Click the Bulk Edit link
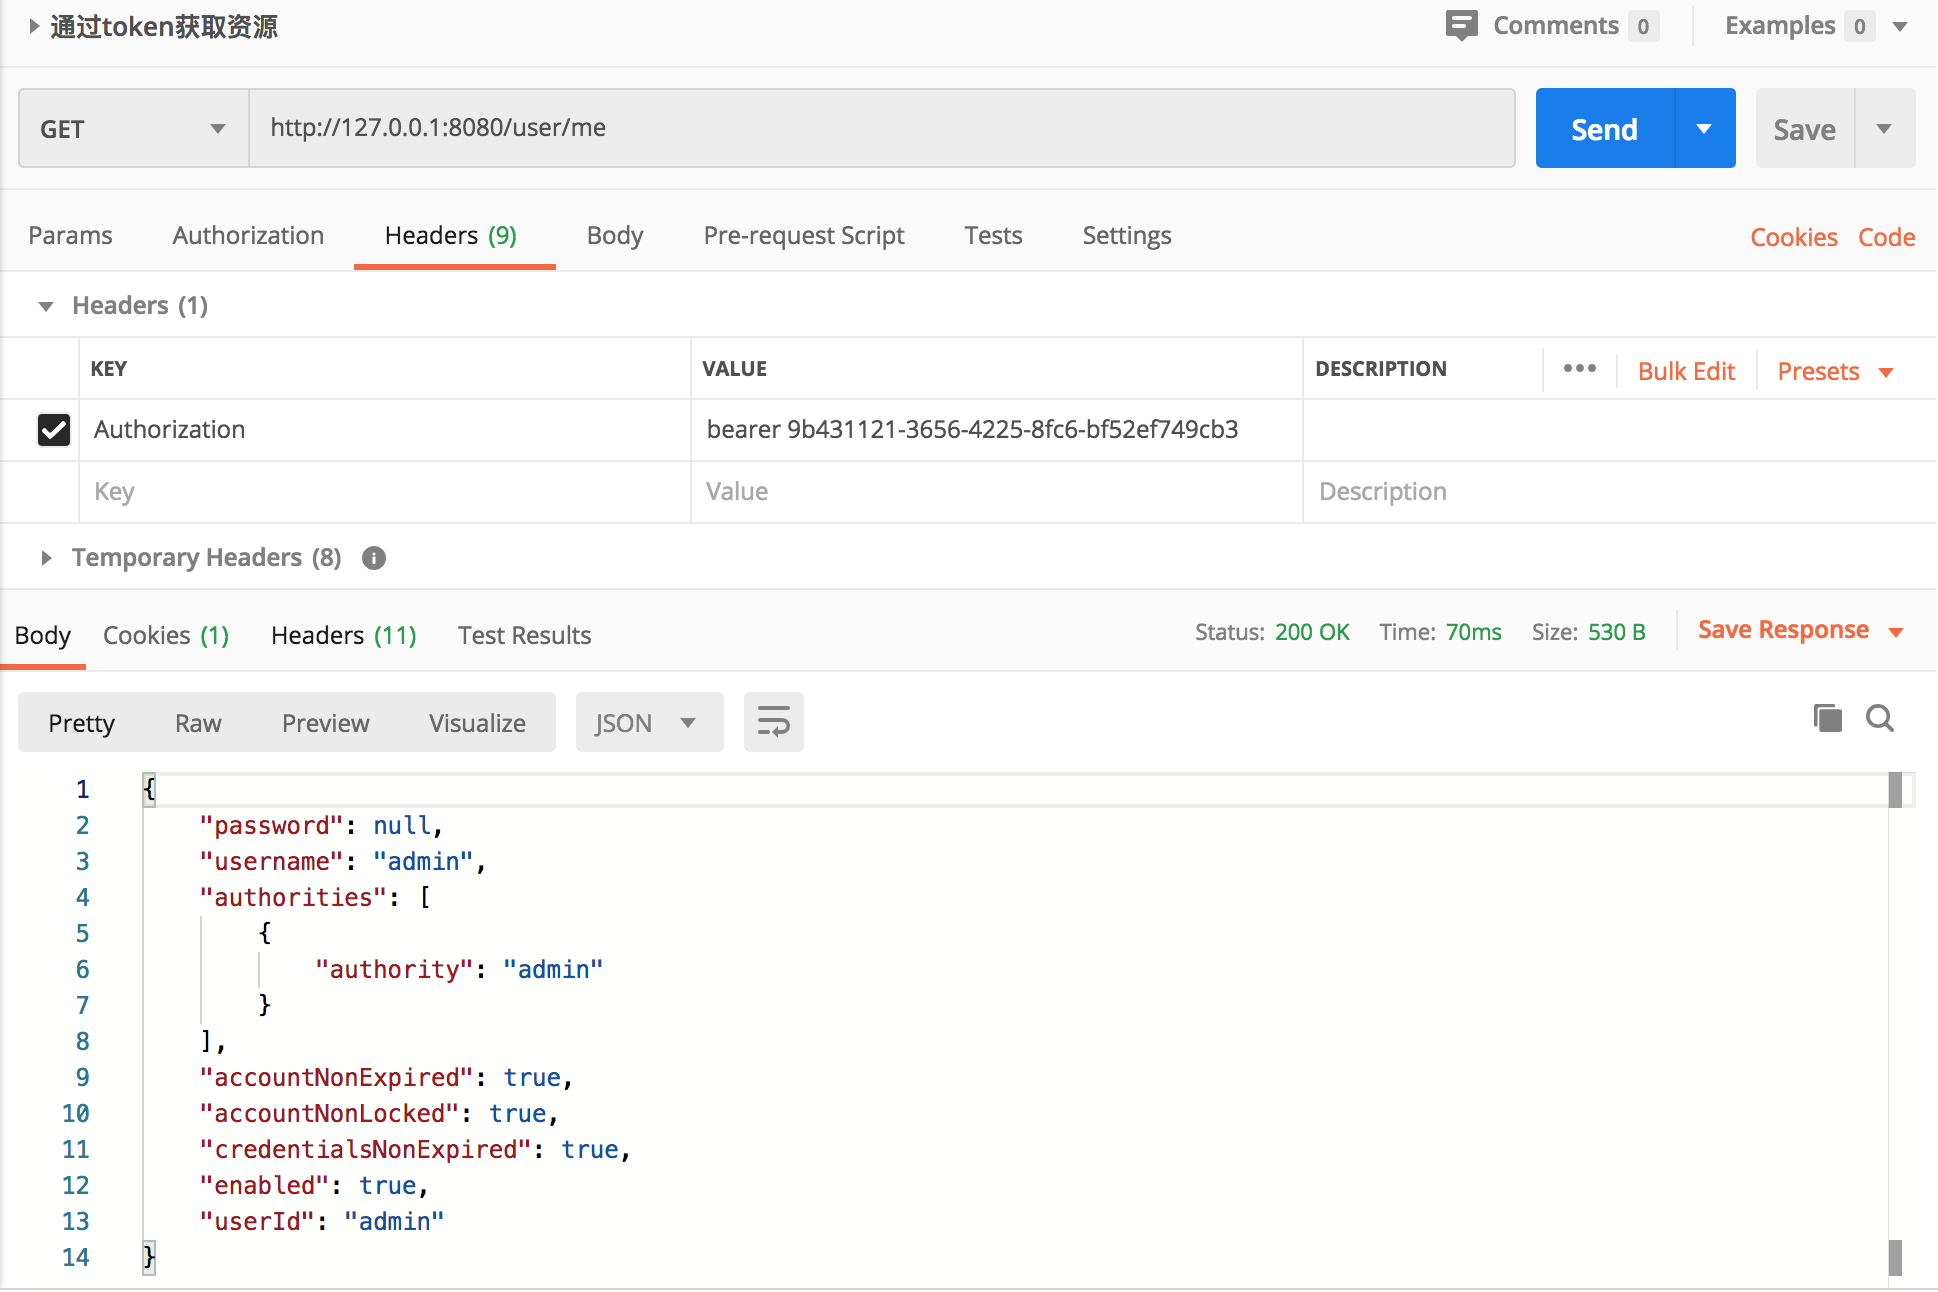Image resolution: width=1938 pixels, height=1292 pixels. [x=1686, y=371]
